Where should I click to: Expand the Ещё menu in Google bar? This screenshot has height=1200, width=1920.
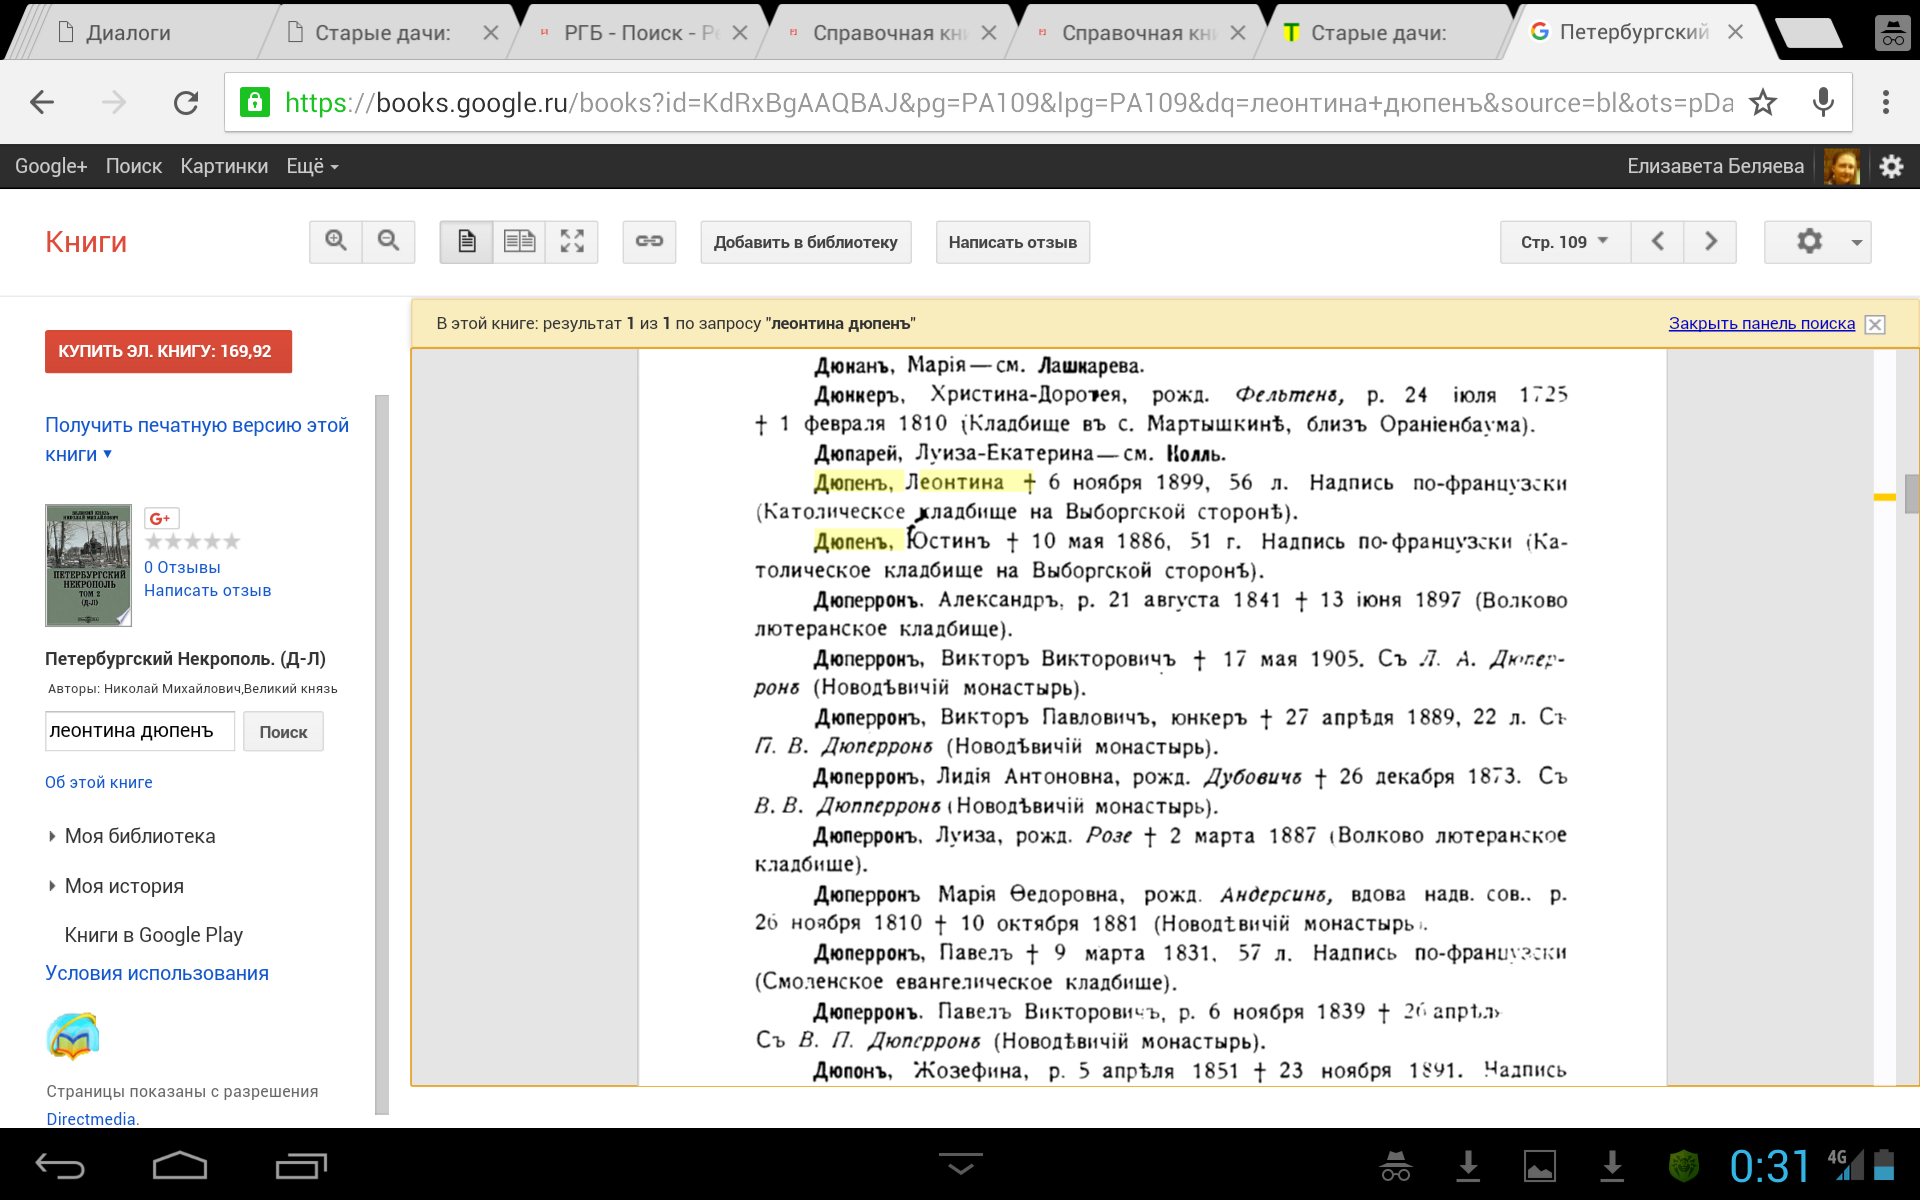point(312,166)
